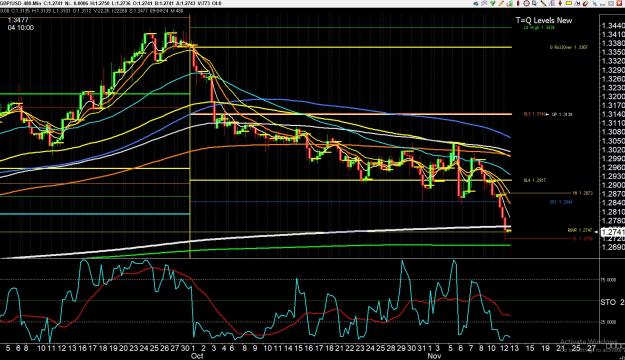Click the current price marker 1.2741
Image resolution: width=625 pixels, height=360 pixels.
coord(613,232)
